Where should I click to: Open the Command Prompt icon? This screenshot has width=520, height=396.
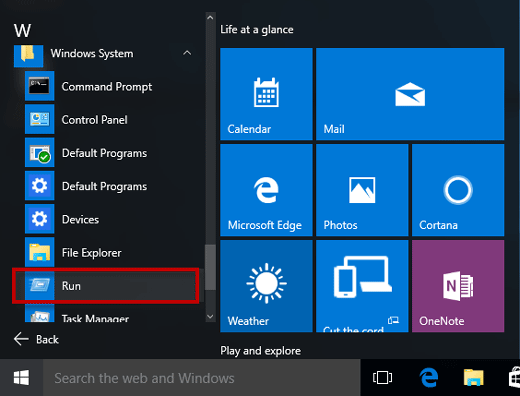coord(39,86)
